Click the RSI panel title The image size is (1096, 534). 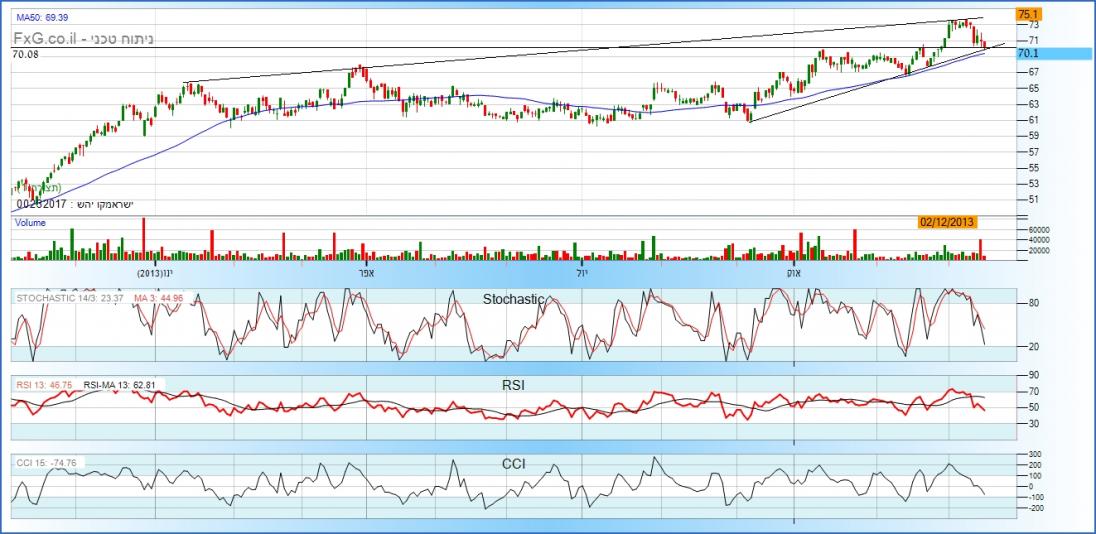514,384
